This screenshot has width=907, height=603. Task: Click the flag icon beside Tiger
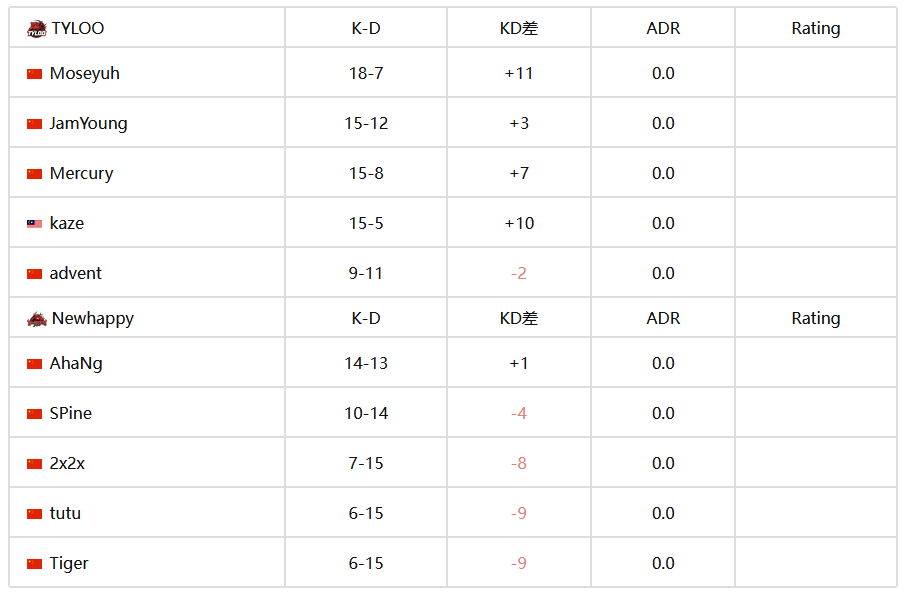(34, 564)
